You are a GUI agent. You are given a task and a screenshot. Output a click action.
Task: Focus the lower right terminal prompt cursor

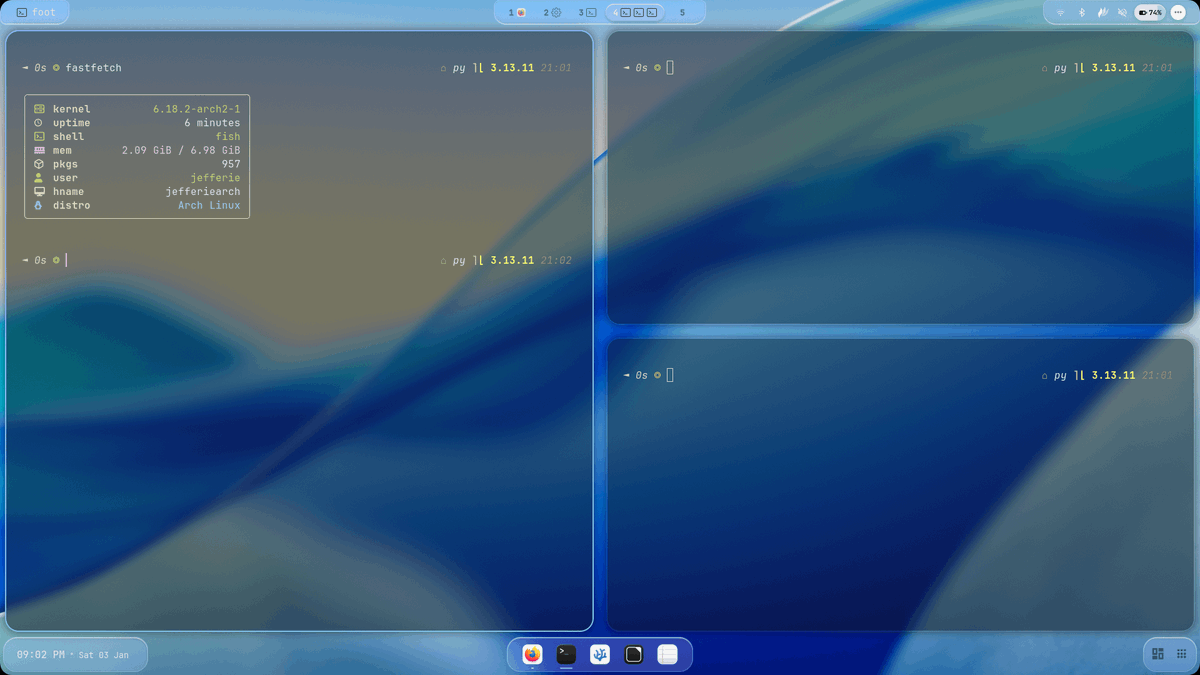[670, 375]
